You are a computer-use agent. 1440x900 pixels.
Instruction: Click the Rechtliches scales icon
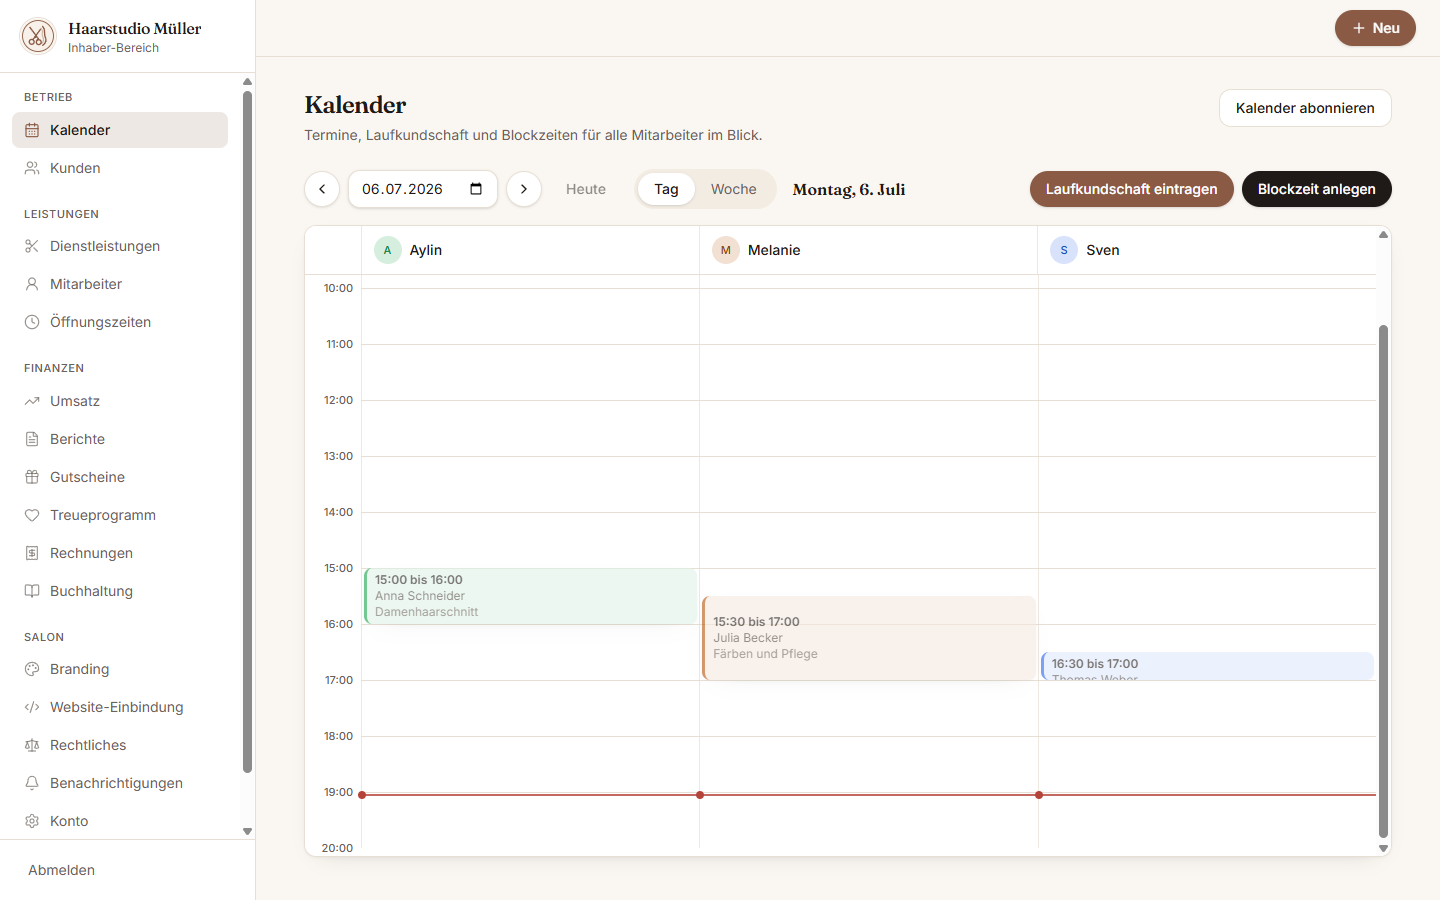(x=32, y=745)
